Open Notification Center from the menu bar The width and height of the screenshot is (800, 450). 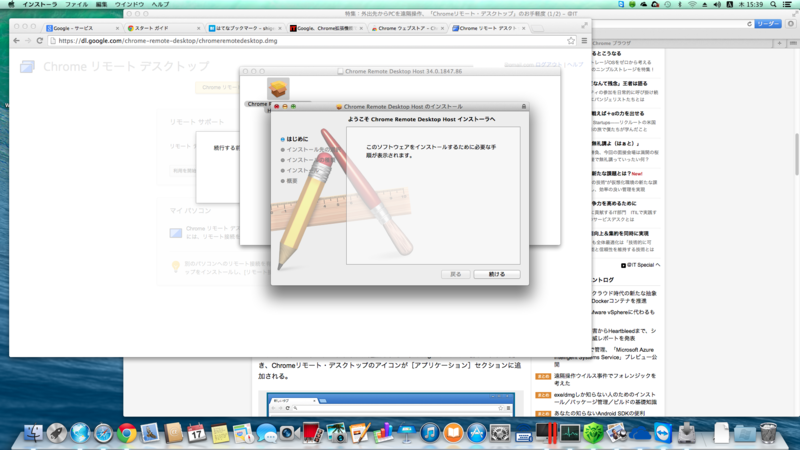click(787, 4)
